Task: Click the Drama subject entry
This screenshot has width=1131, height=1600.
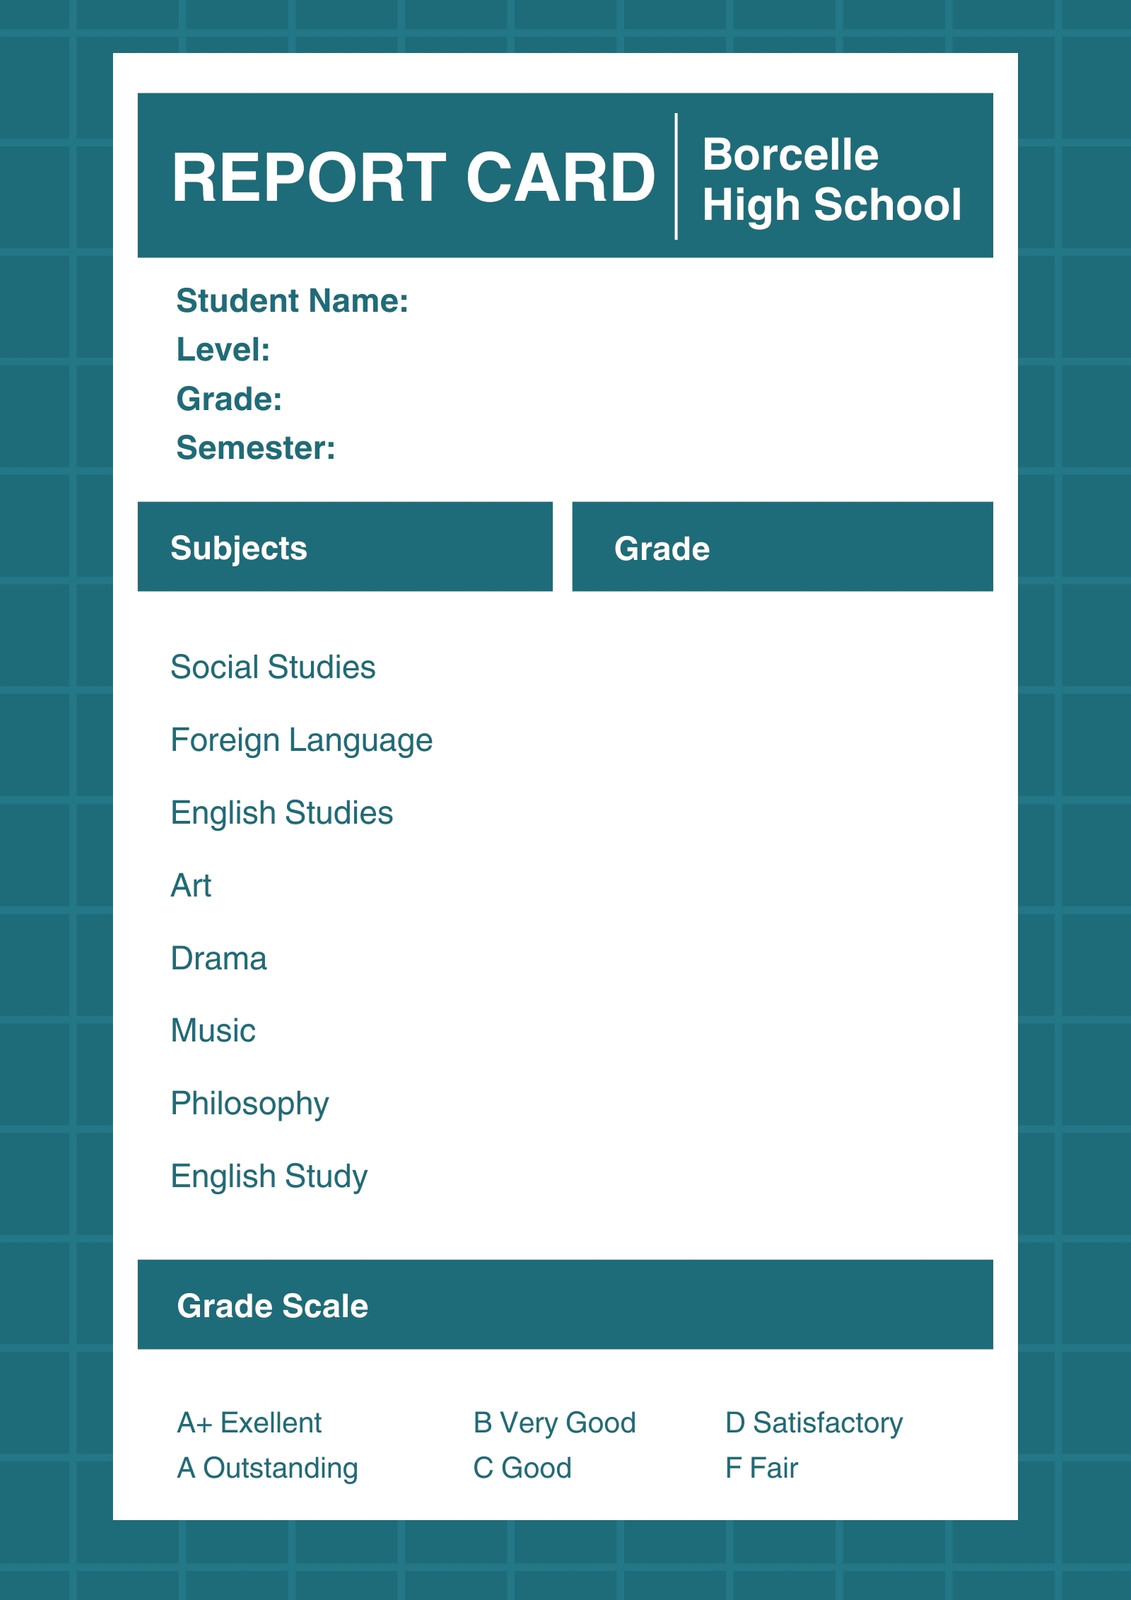Action: click(219, 958)
